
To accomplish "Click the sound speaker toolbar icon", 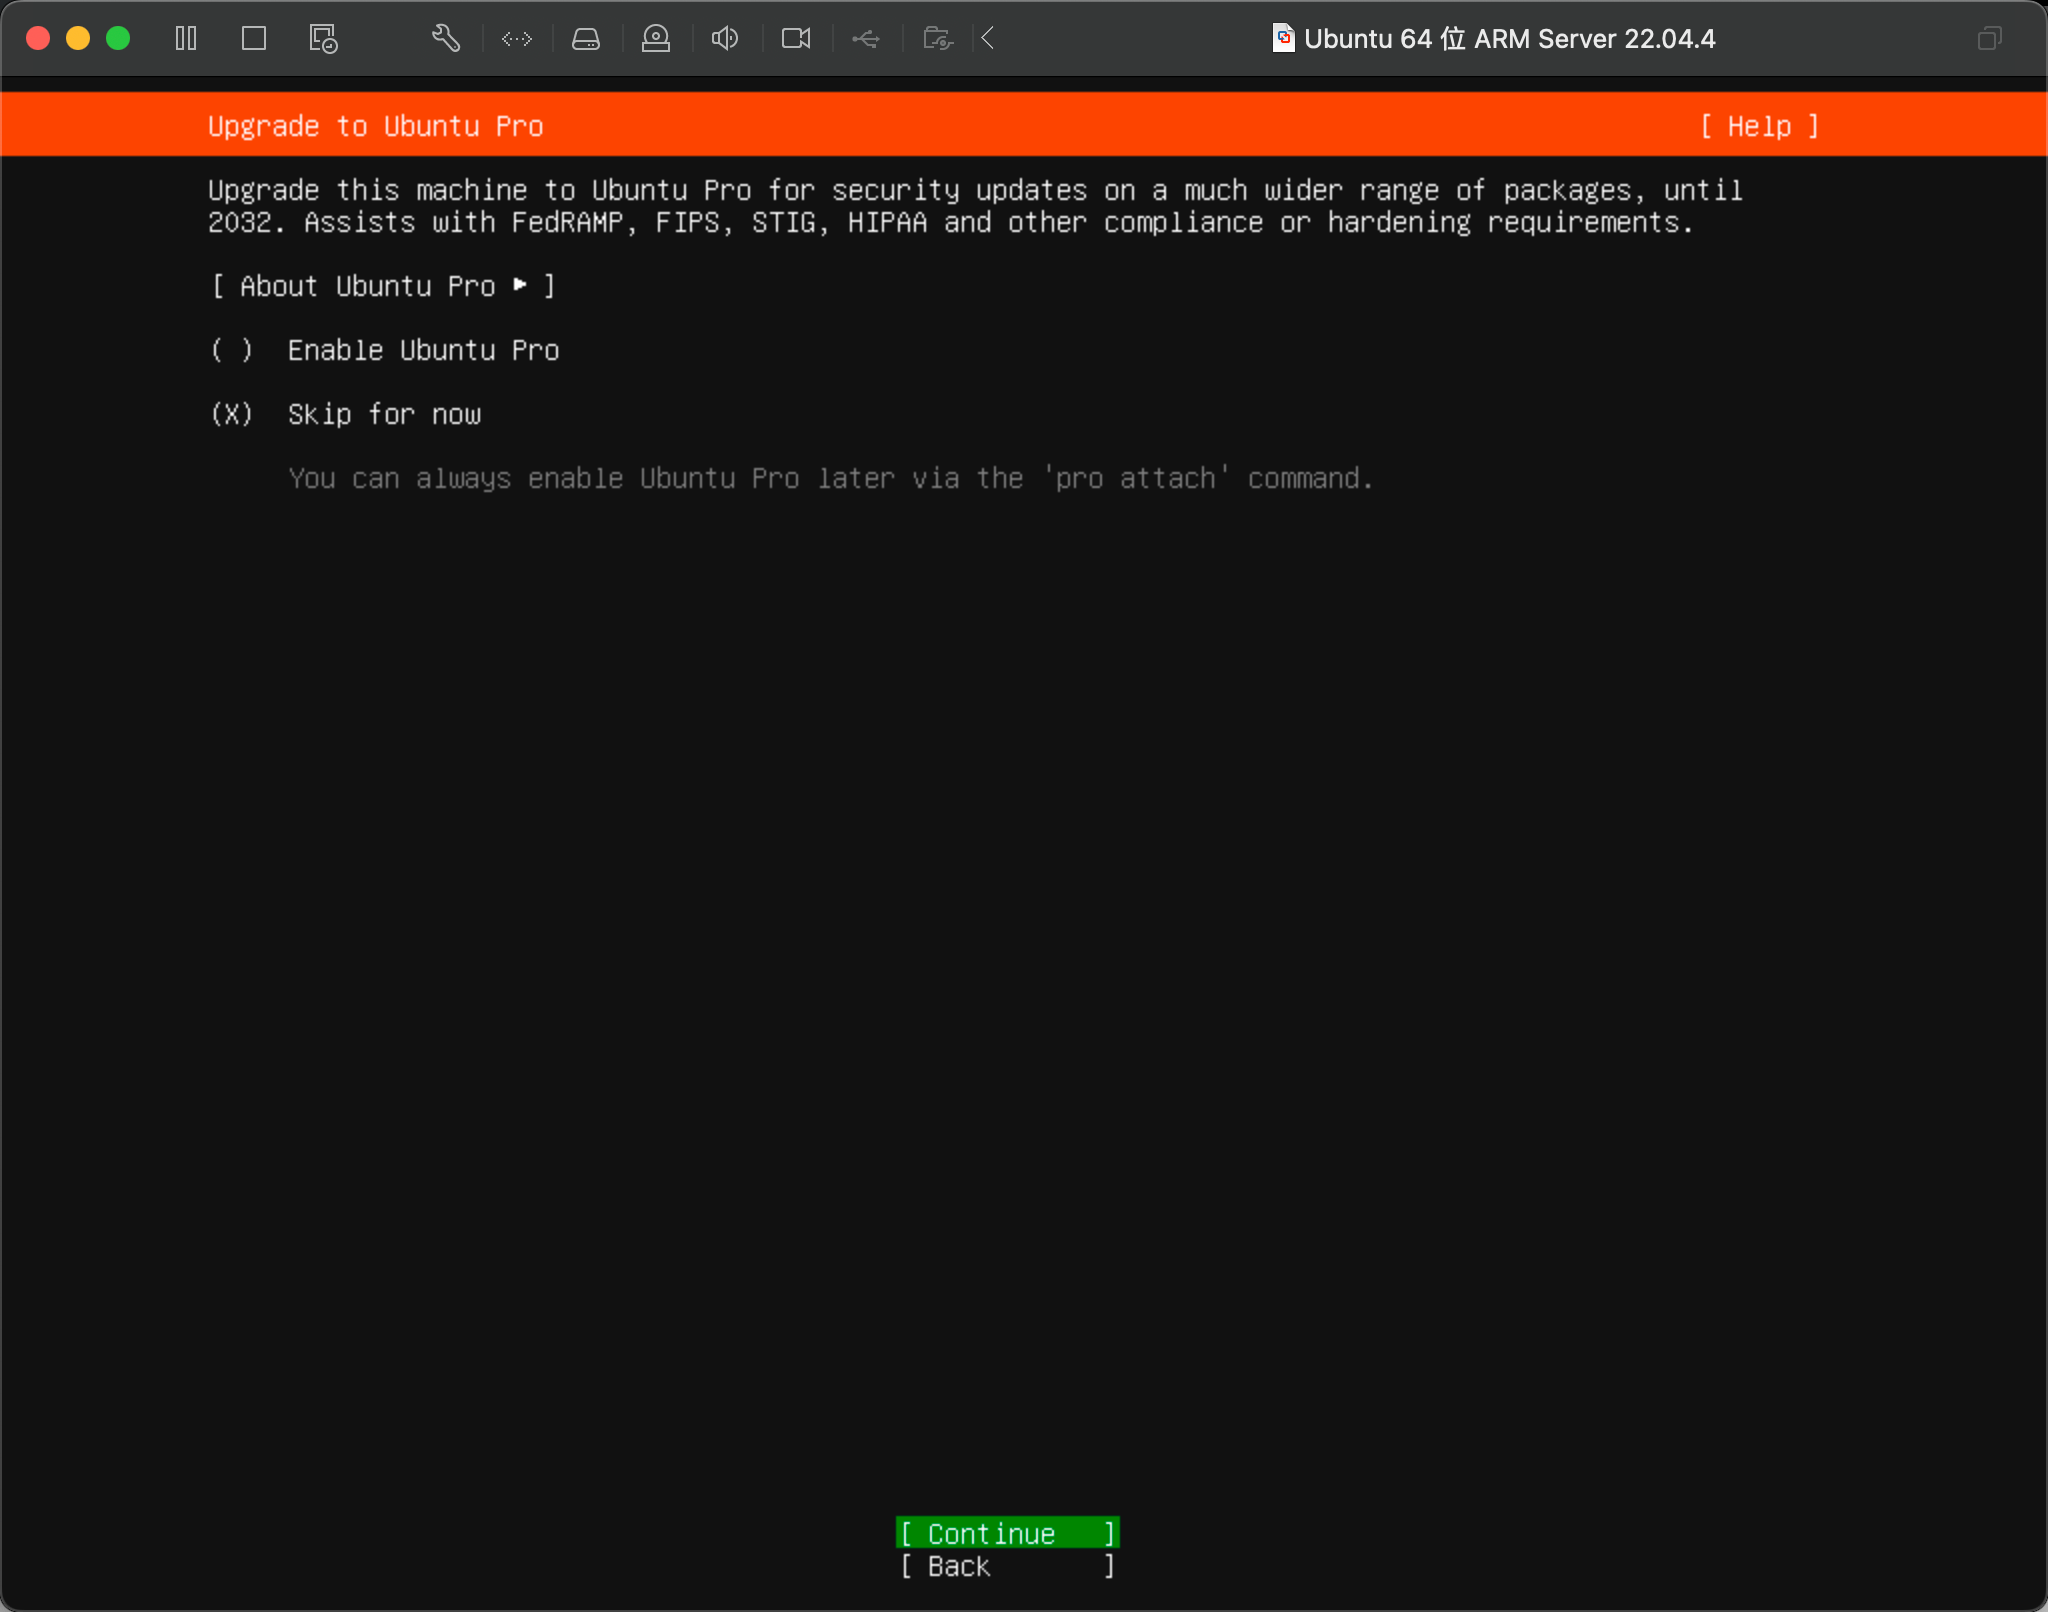I will point(725,39).
